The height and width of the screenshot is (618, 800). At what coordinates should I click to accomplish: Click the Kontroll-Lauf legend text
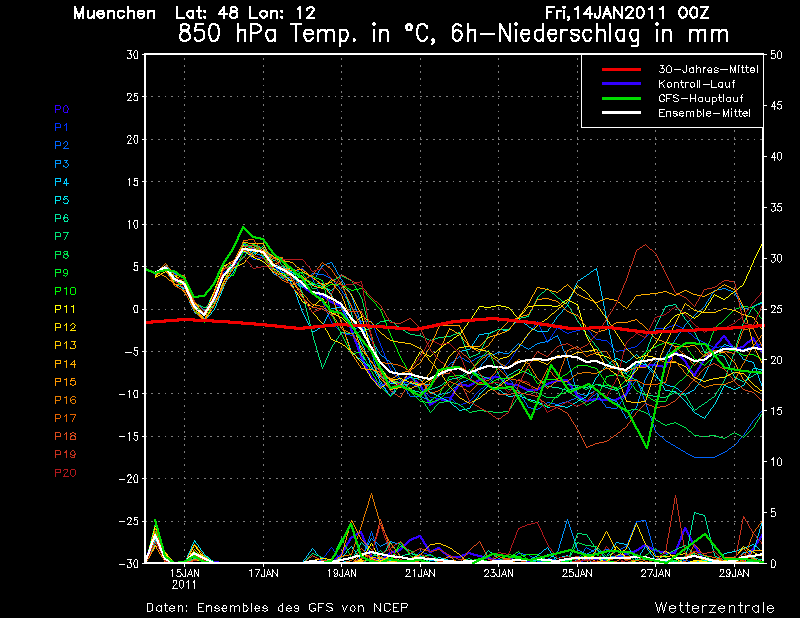pos(696,84)
